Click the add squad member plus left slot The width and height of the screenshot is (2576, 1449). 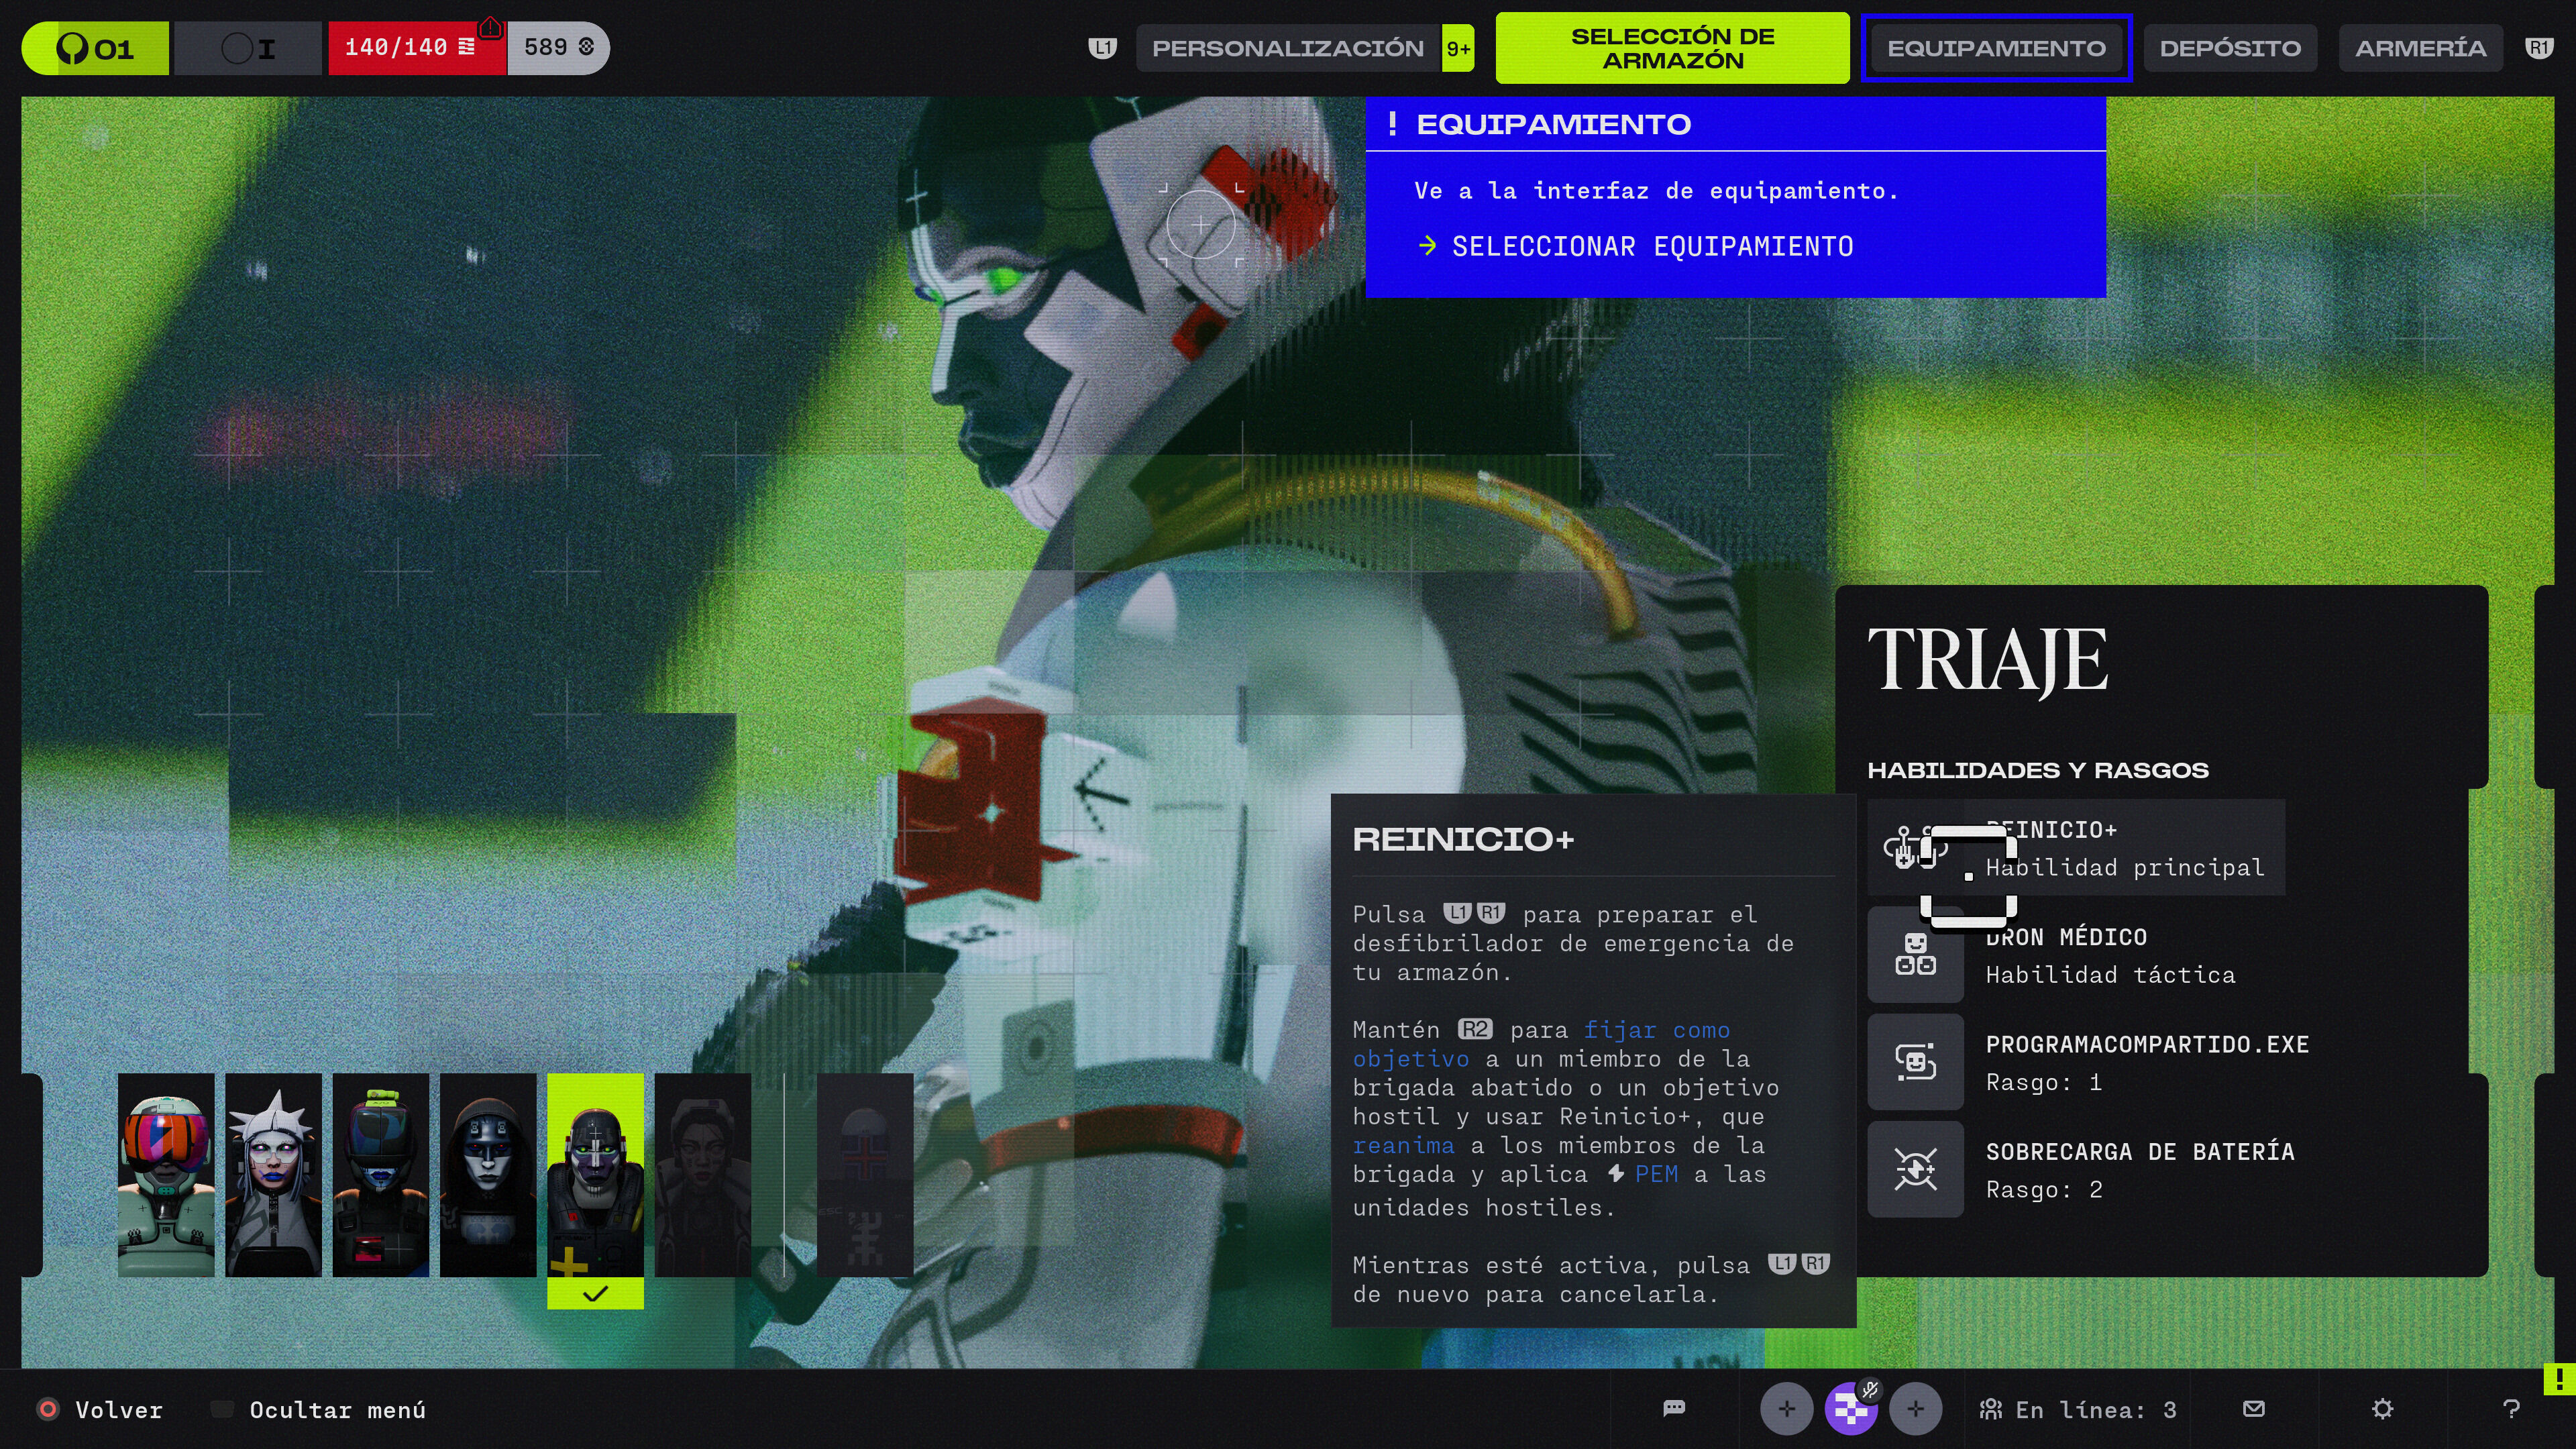pos(1786,1409)
